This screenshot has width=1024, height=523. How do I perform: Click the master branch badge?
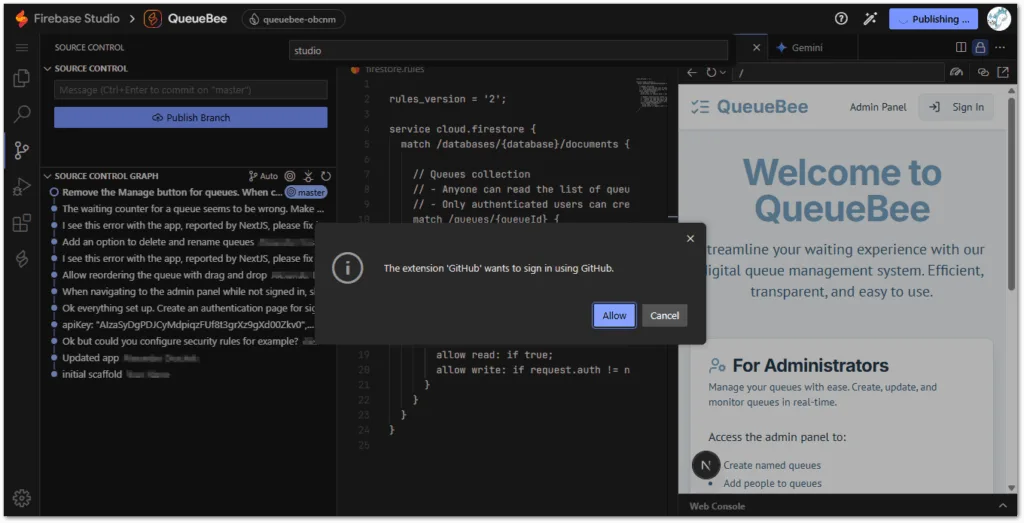tap(306, 193)
